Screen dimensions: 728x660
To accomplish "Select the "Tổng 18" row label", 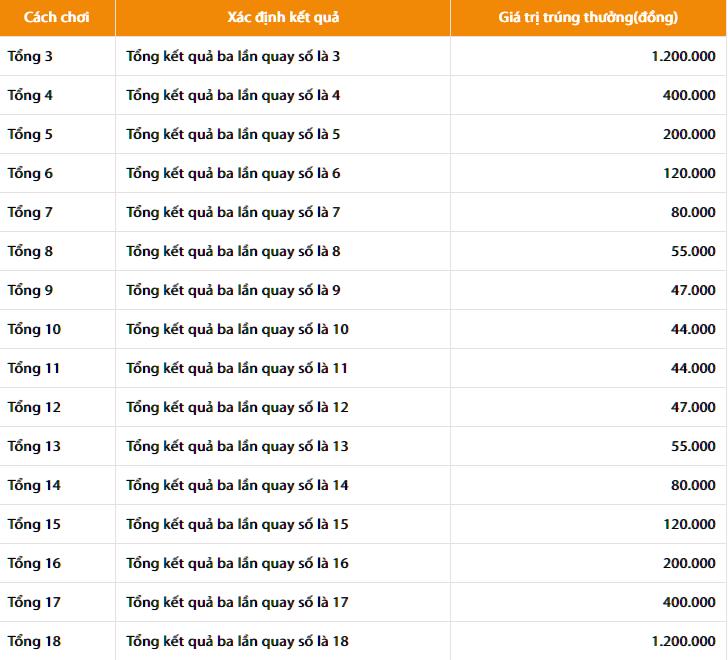I will click(x=34, y=641).
